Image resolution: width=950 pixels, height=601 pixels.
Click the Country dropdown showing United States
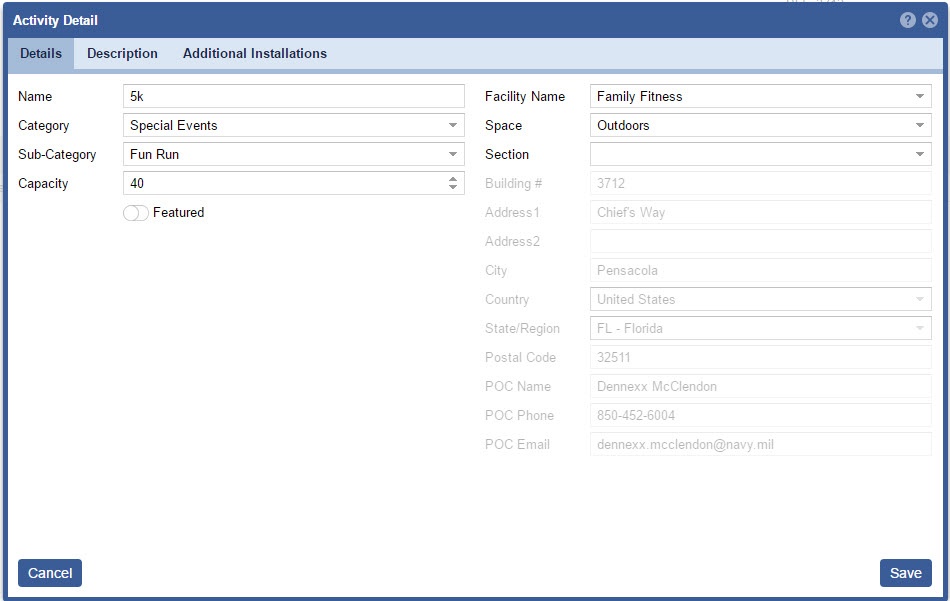coord(760,300)
